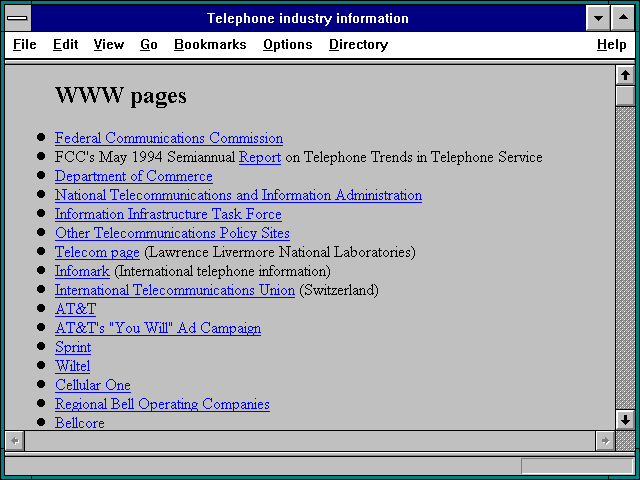The image size is (640, 480).
Task: Follow Other Telecommunications Policy Sites link
Action: click(x=172, y=233)
